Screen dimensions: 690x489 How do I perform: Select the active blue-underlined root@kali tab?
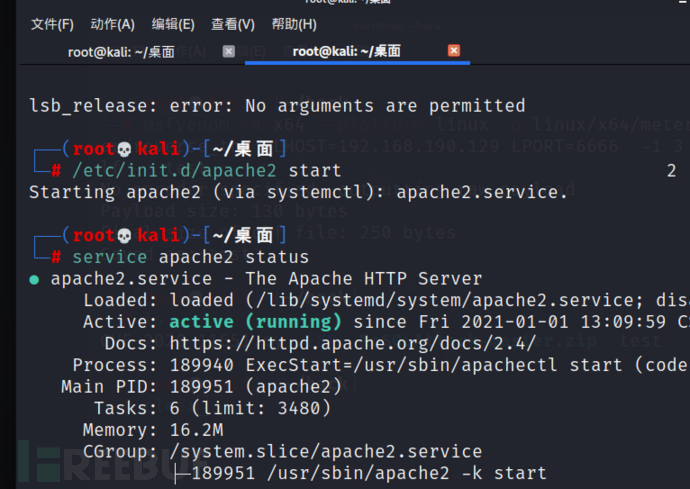pos(347,51)
